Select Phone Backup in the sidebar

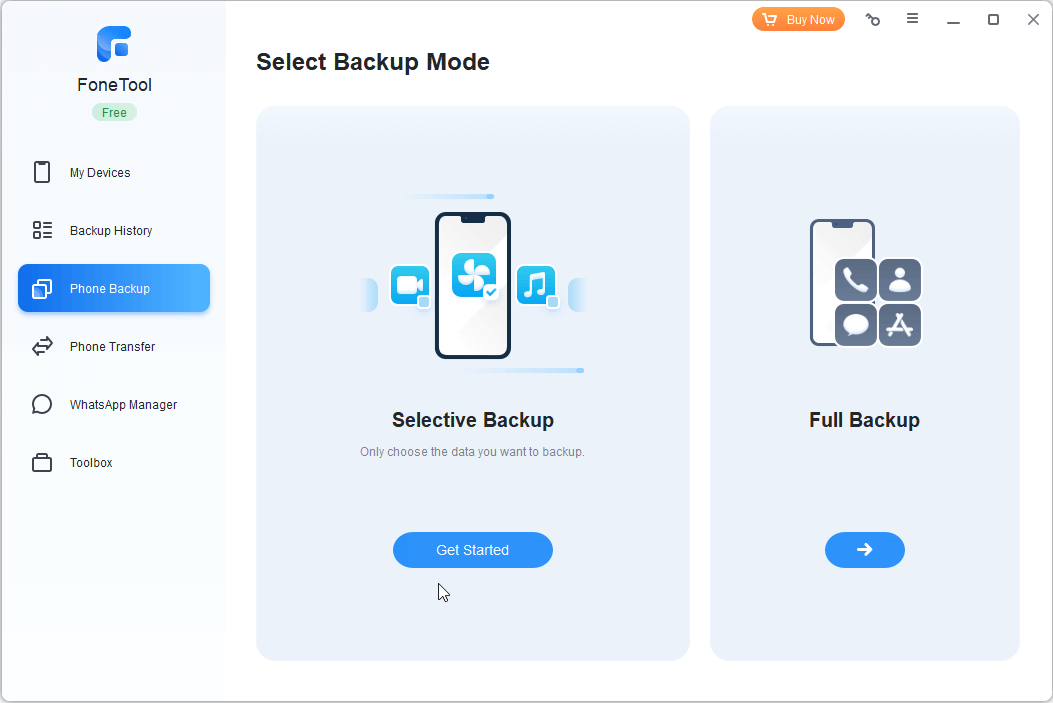pyautogui.click(x=114, y=288)
